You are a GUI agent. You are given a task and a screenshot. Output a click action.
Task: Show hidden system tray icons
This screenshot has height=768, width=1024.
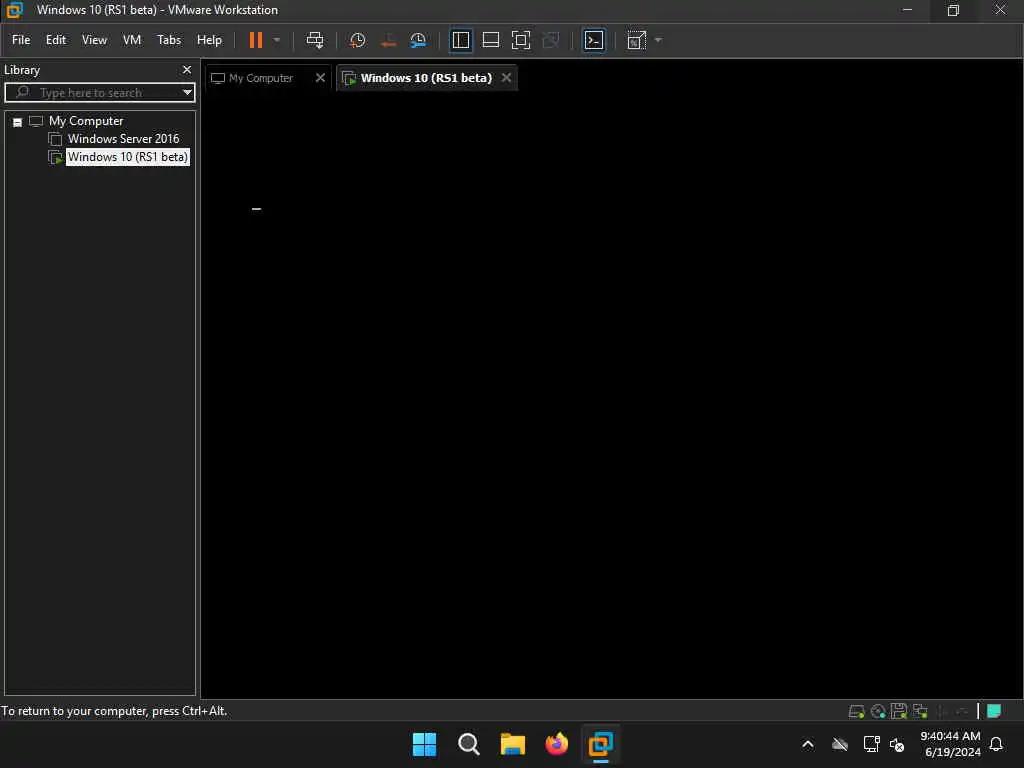808,744
